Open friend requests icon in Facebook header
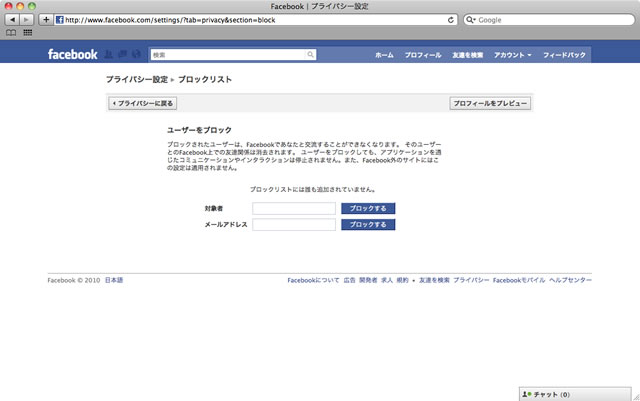The width and height of the screenshot is (640, 401). click(109, 54)
